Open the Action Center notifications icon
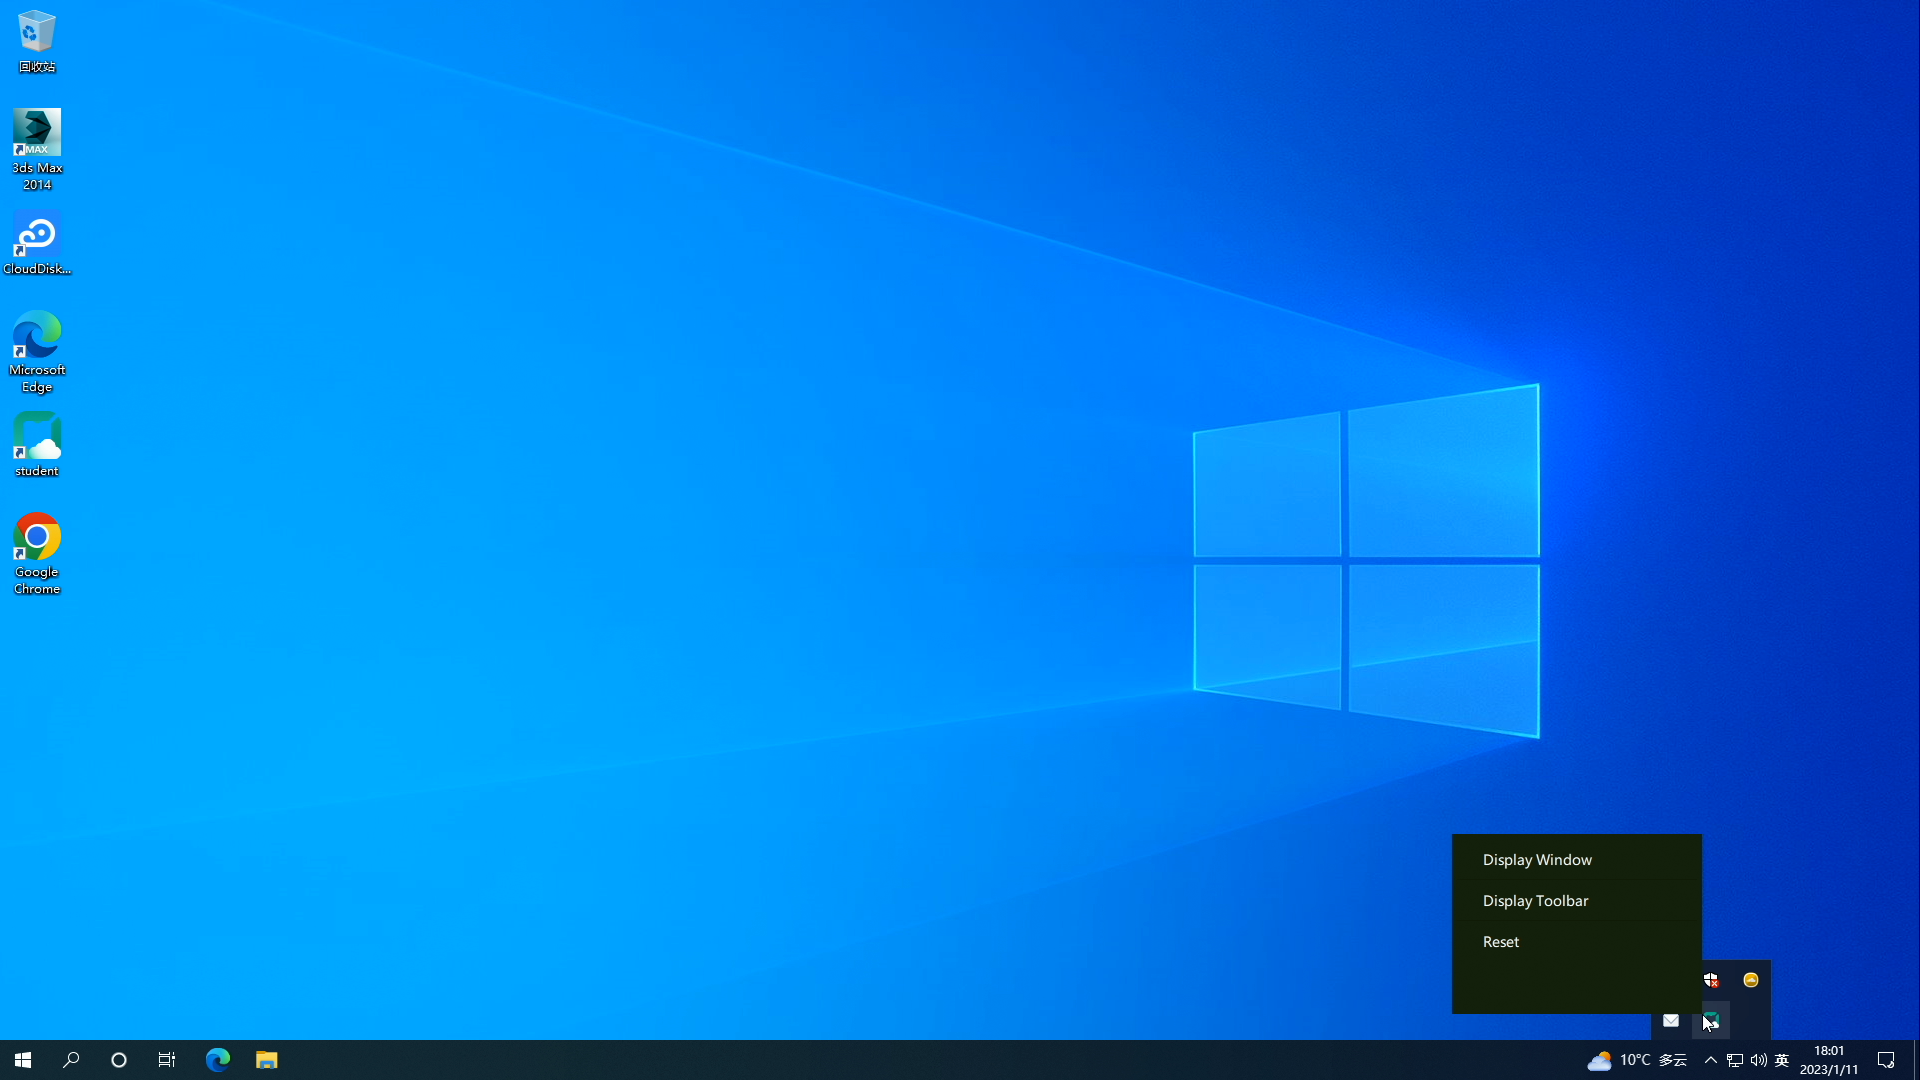This screenshot has height=1080, width=1920. pos(1886,1060)
